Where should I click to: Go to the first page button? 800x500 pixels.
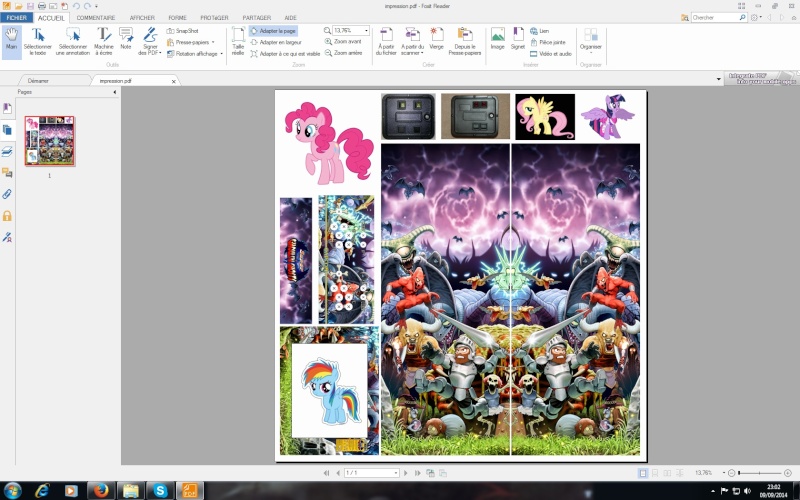tap(326, 473)
